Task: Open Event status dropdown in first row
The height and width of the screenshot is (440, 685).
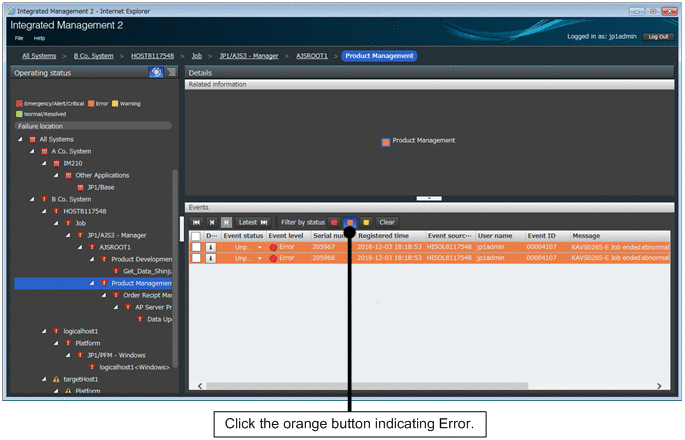Action: pyautogui.click(x=260, y=246)
